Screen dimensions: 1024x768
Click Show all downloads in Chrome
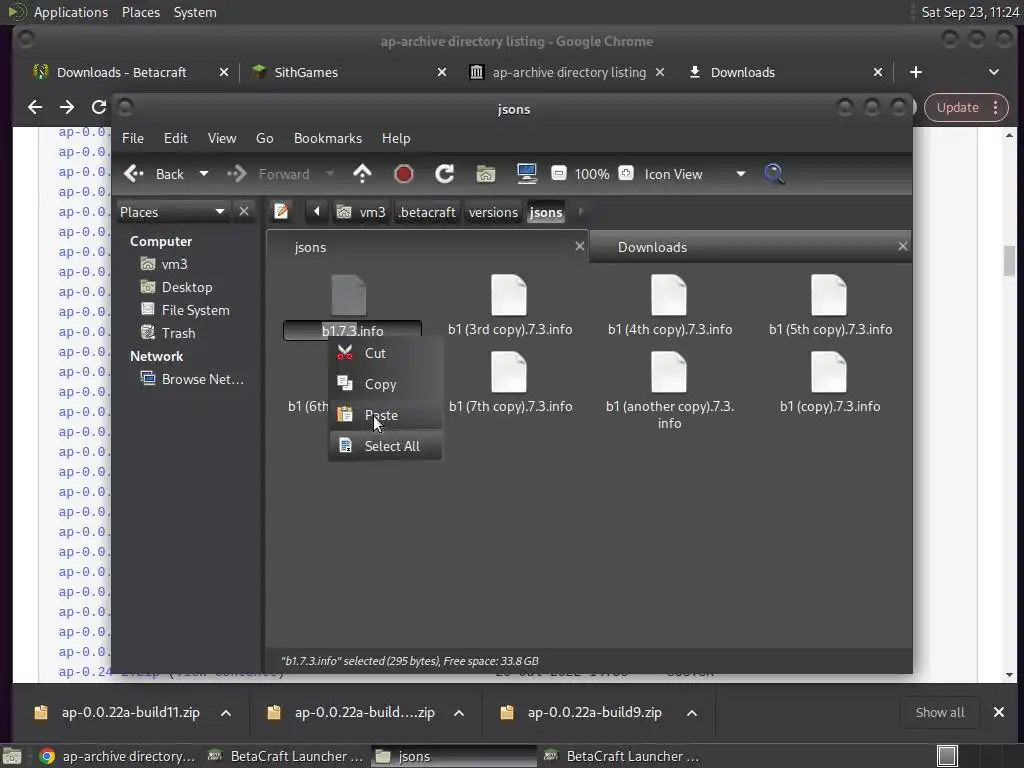940,712
